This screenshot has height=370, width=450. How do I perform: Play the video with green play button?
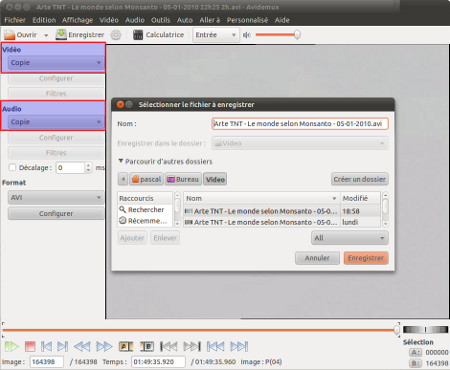pos(12,347)
